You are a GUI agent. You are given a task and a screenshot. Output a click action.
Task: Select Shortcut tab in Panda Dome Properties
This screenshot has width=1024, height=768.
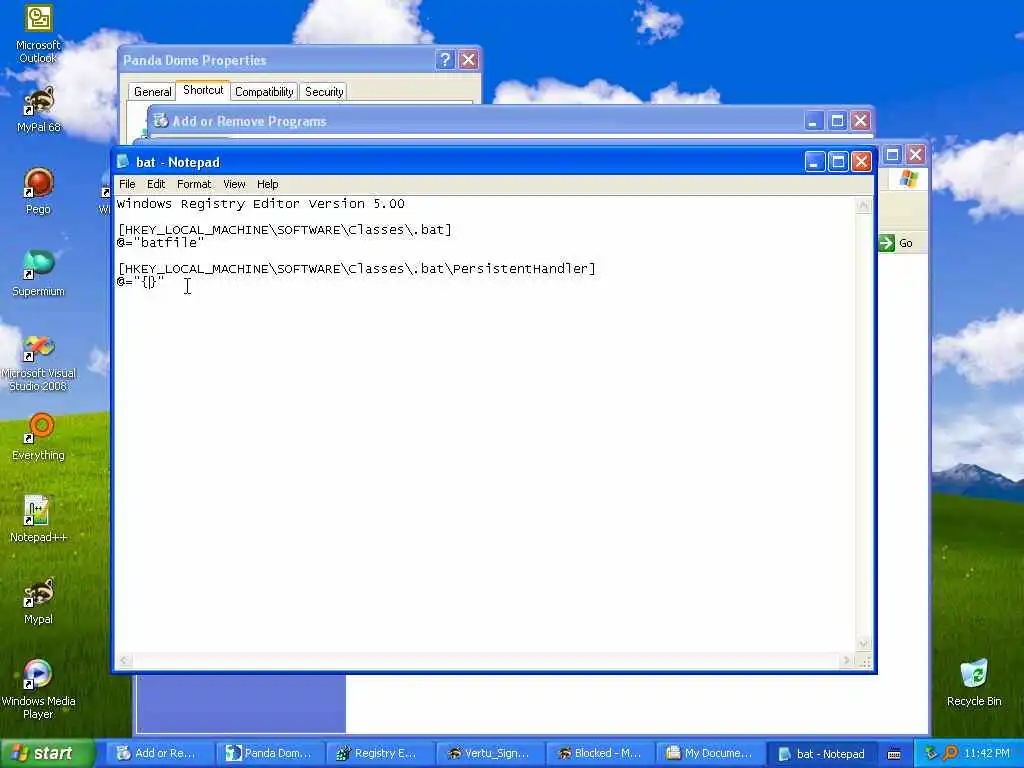point(203,90)
